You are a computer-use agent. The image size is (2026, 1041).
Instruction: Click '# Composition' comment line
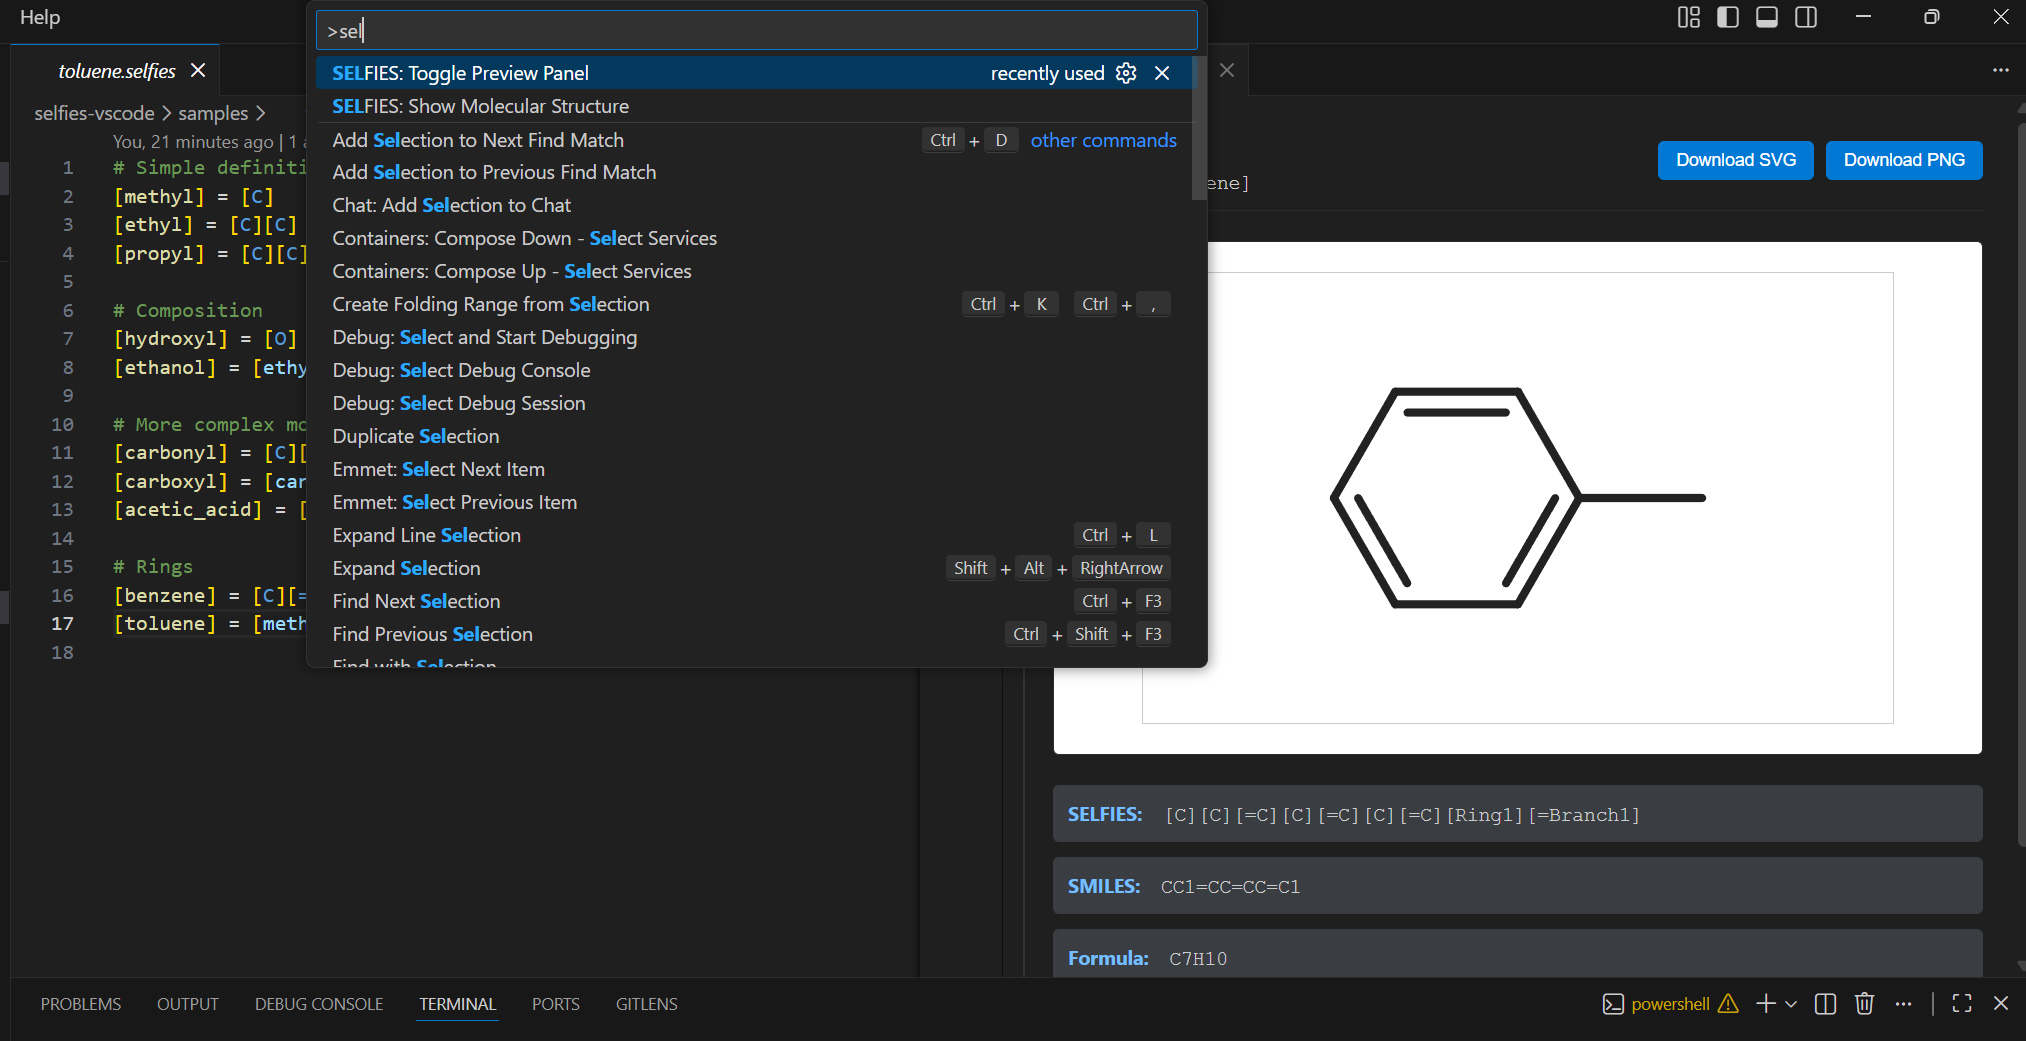pyautogui.click(x=187, y=311)
